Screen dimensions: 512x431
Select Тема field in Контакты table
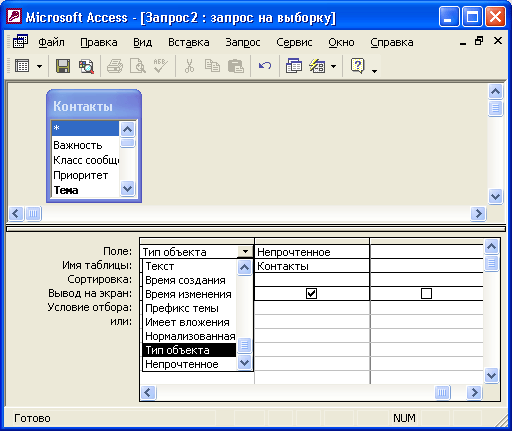click(85, 190)
